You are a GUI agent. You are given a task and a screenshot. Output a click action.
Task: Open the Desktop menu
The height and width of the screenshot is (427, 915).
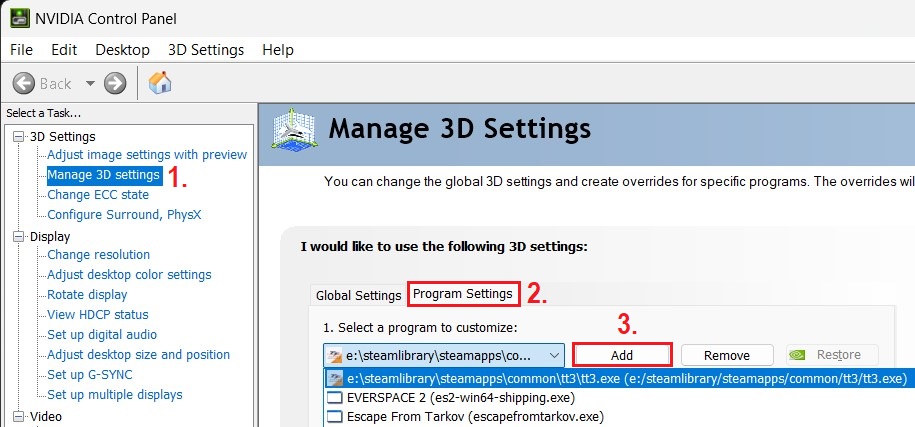click(123, 50)
